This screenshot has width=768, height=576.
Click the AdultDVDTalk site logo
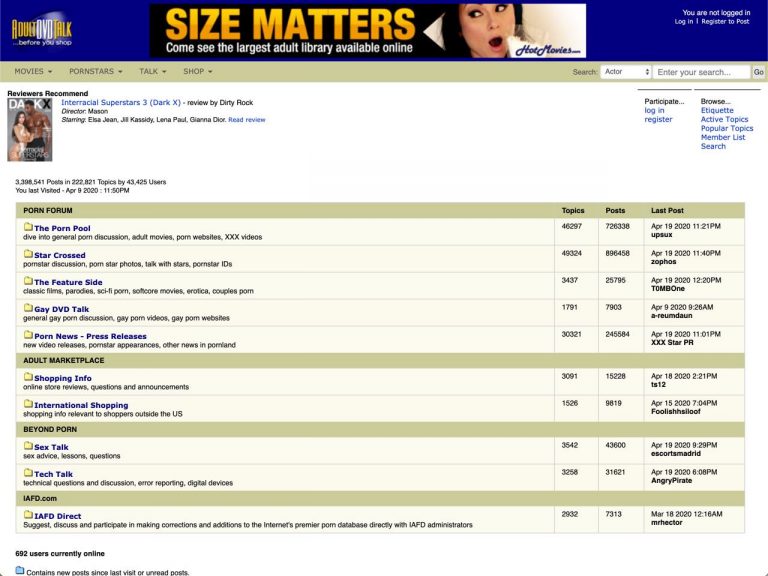pos(42,30)
